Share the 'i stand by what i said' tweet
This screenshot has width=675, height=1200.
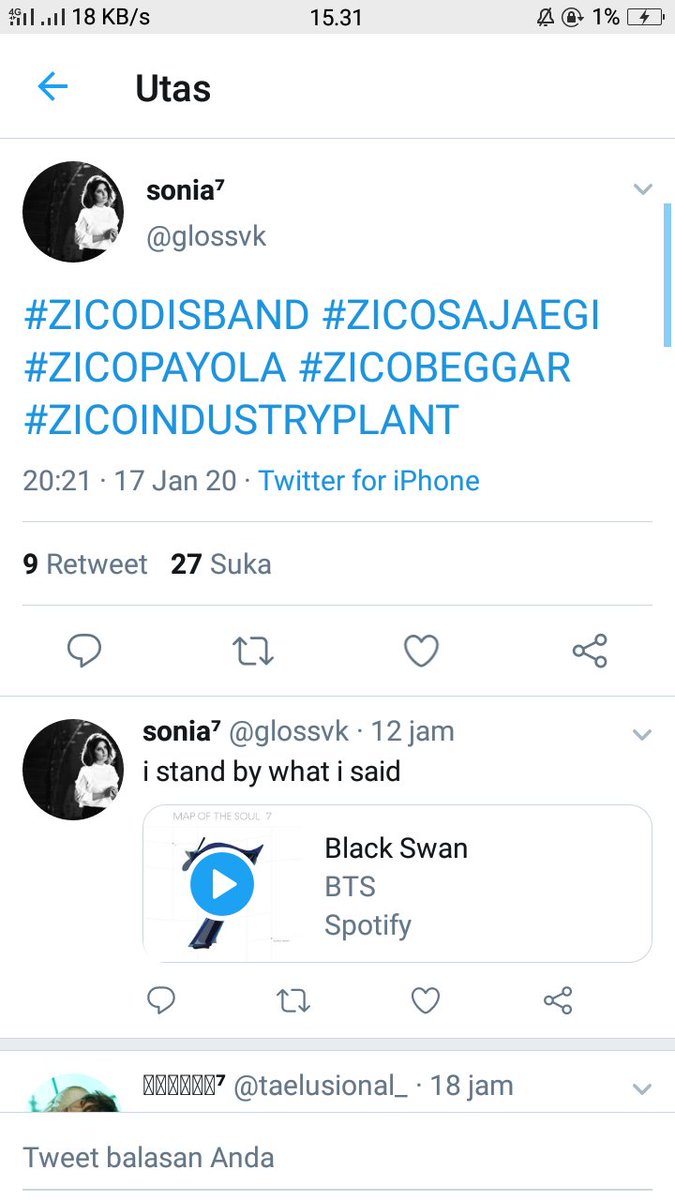point(558,1000)
